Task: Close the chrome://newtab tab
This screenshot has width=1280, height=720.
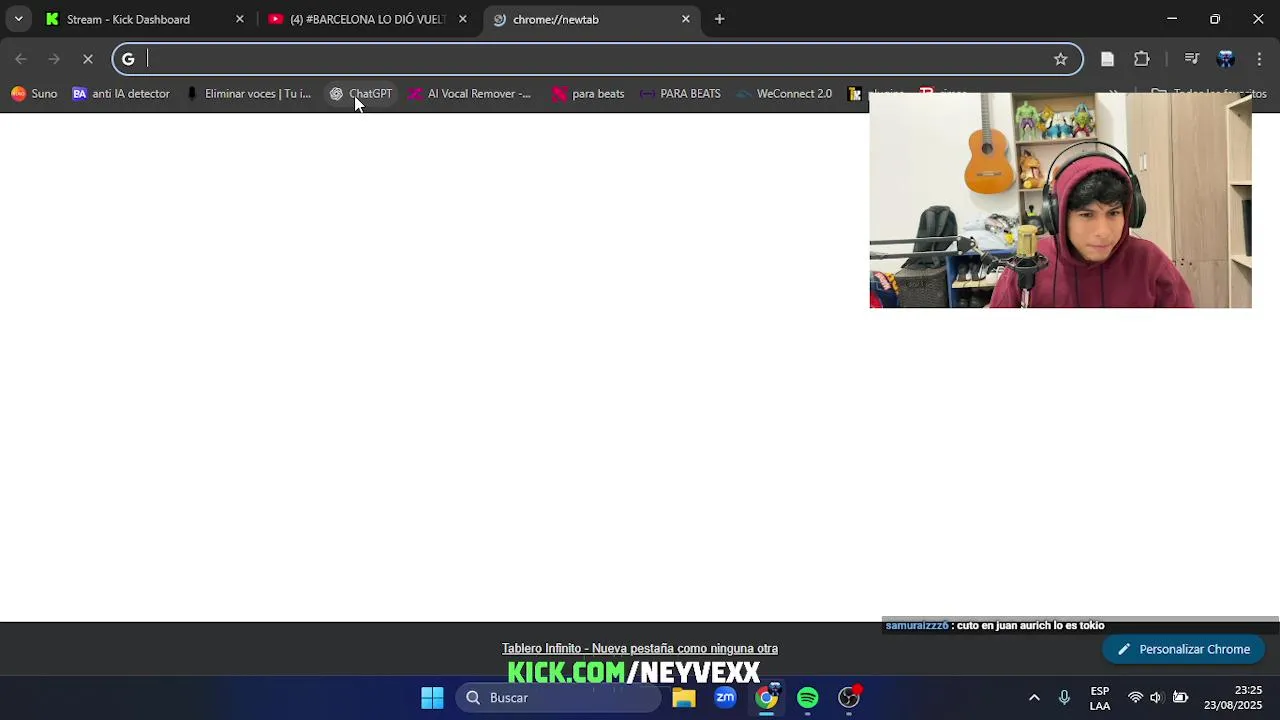Action: pyautogui.click(x=685, y=19)
